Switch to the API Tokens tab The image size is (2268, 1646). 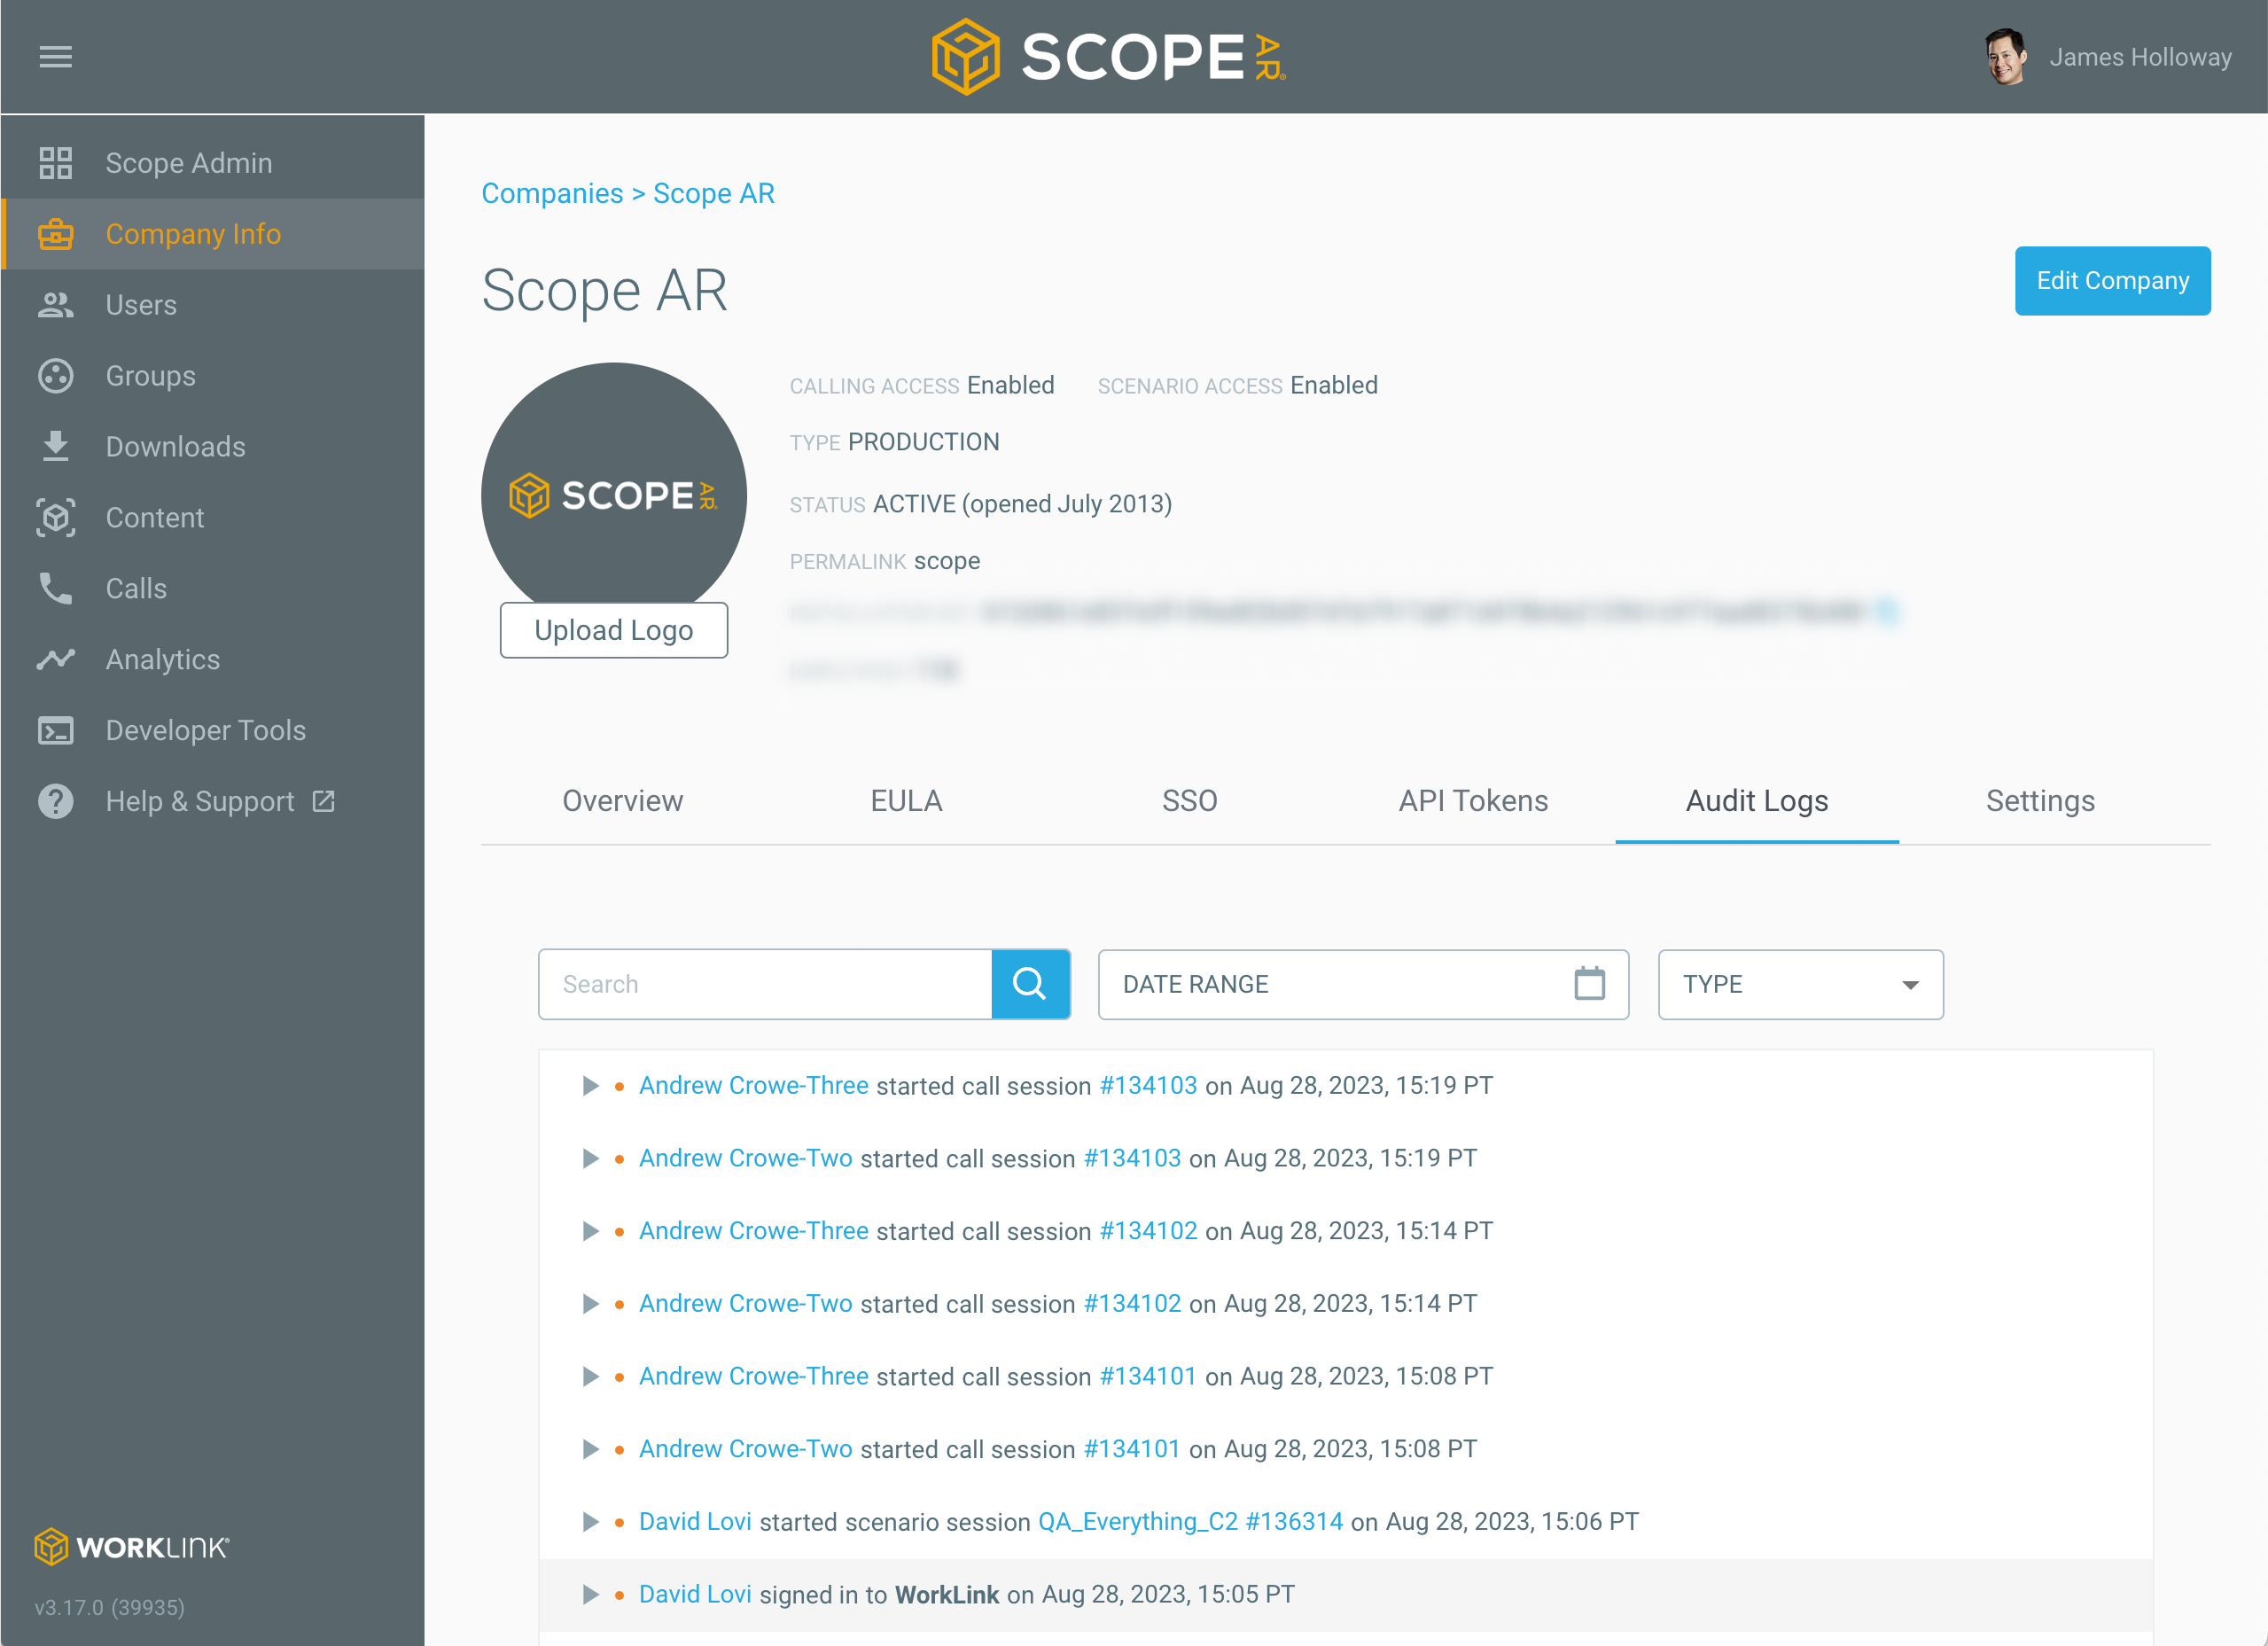(x=1472, y=801)
